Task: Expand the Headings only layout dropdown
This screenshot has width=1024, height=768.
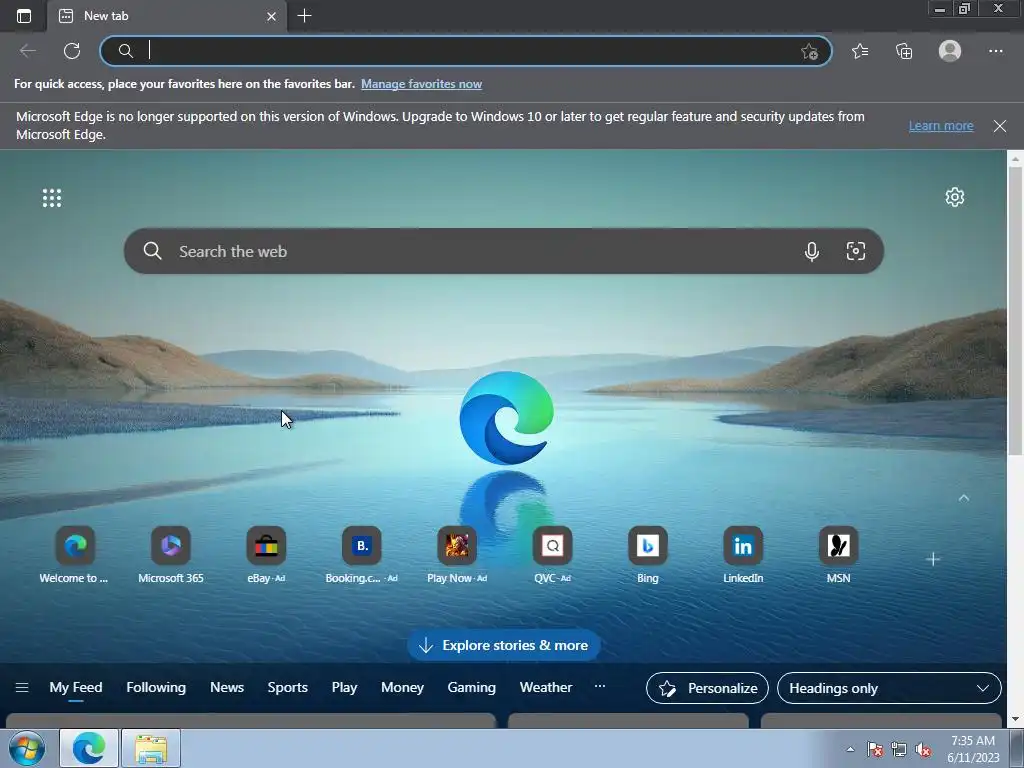Action: coord(889,688)
